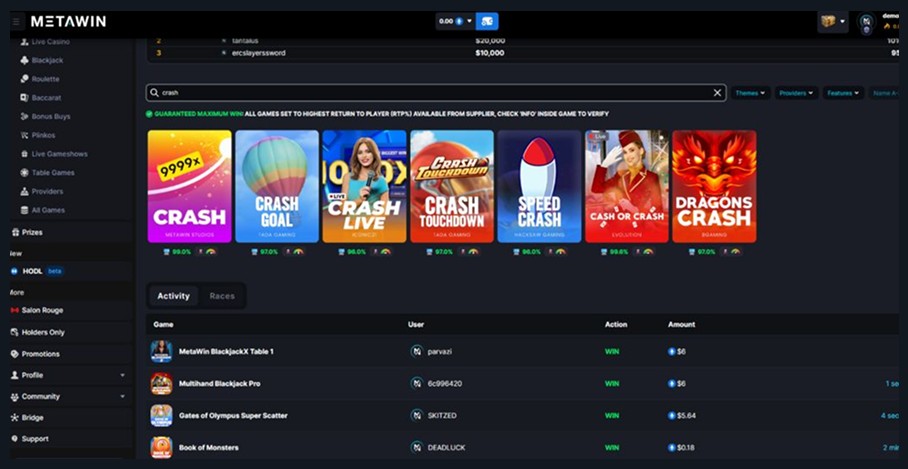Expand the Themes filter dropdown
Viewport: 908px width, 469px height.
pos(750,93)
